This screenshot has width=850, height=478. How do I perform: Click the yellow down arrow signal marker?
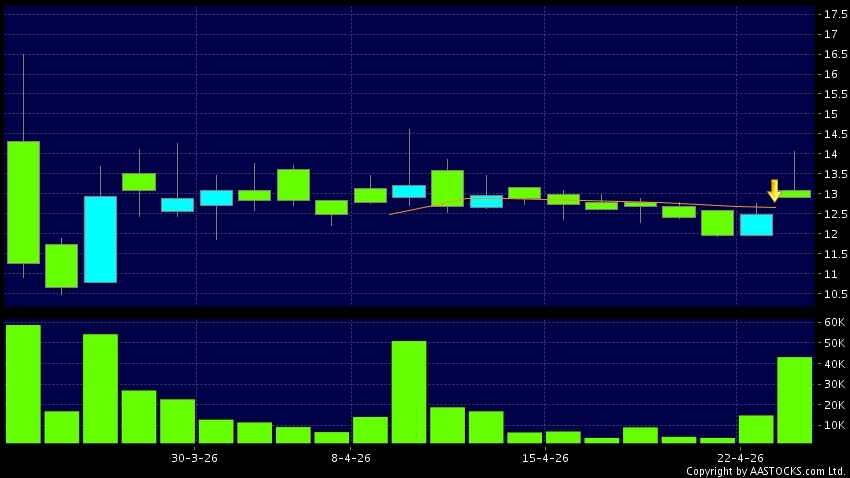(773, 190)
